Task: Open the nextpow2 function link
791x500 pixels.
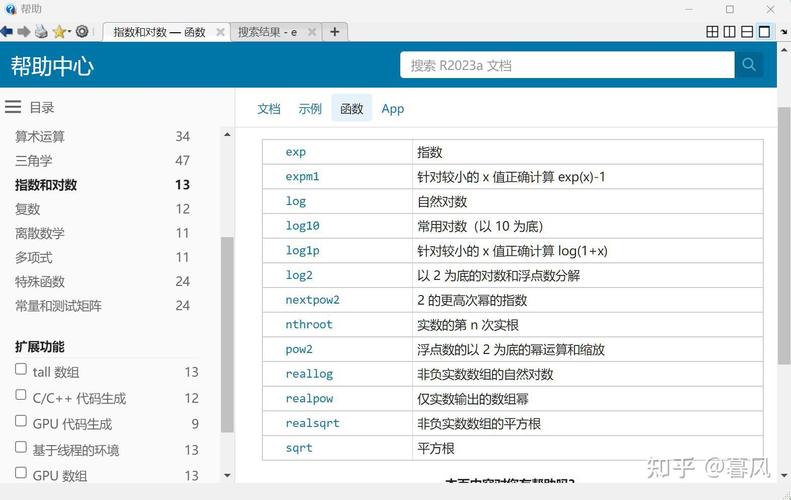Action: [x=312, y=300]
